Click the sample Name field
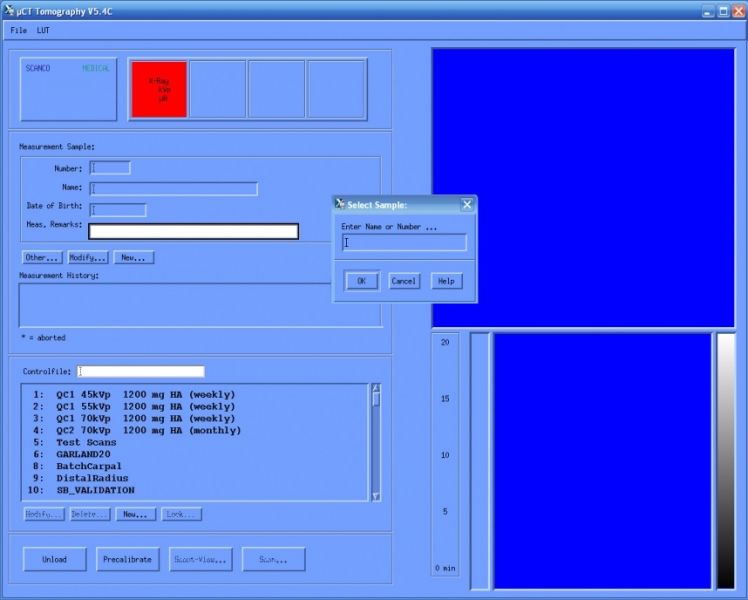748x600 pixels. pos(174,189)
